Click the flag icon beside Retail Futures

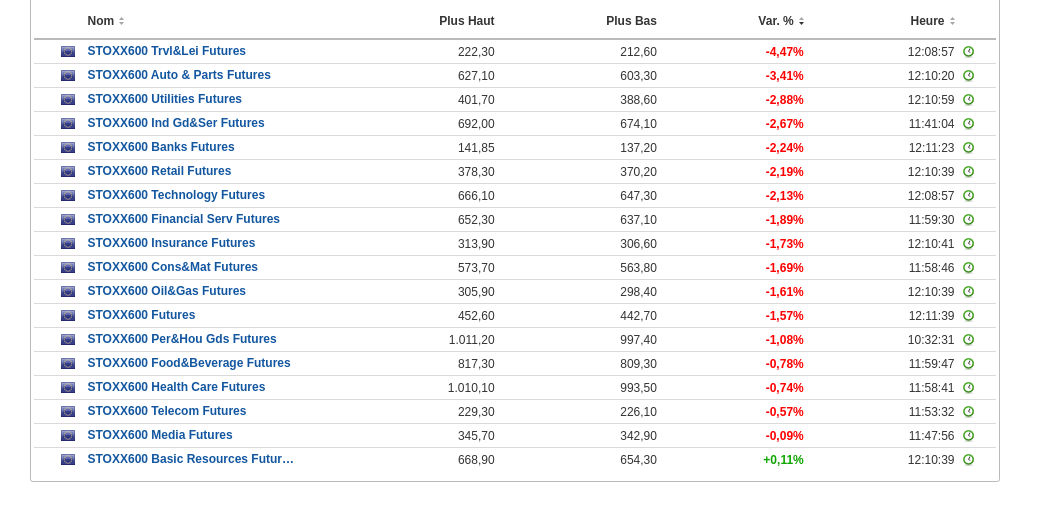pos(68,172)
